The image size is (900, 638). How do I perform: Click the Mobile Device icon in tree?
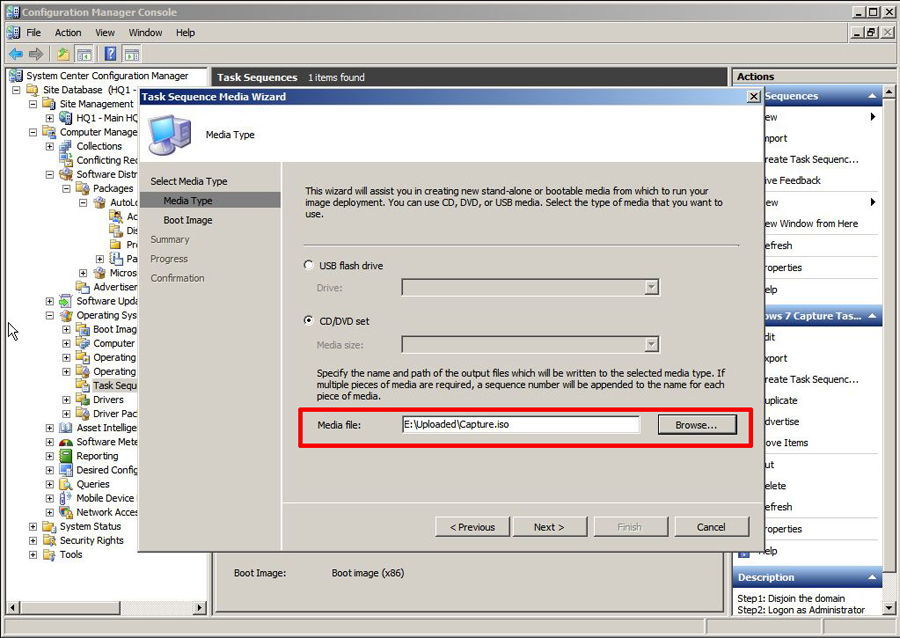point(66,499)
